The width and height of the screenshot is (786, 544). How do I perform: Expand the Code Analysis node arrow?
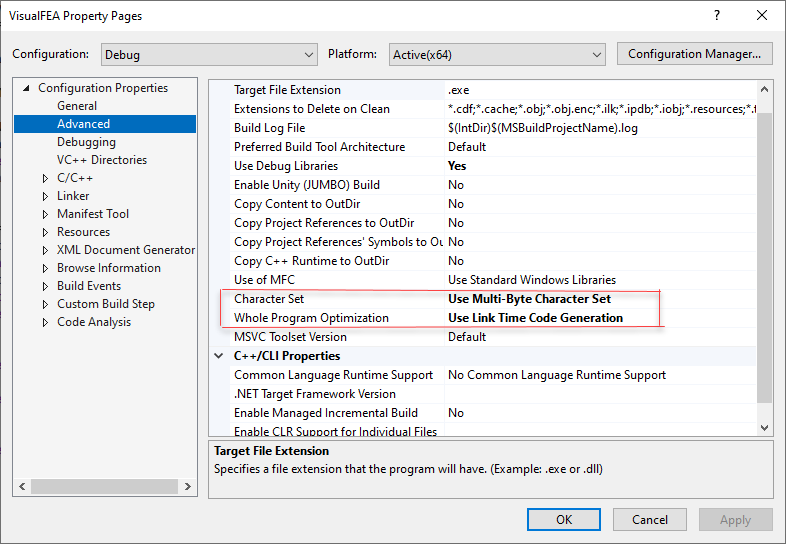45,323
